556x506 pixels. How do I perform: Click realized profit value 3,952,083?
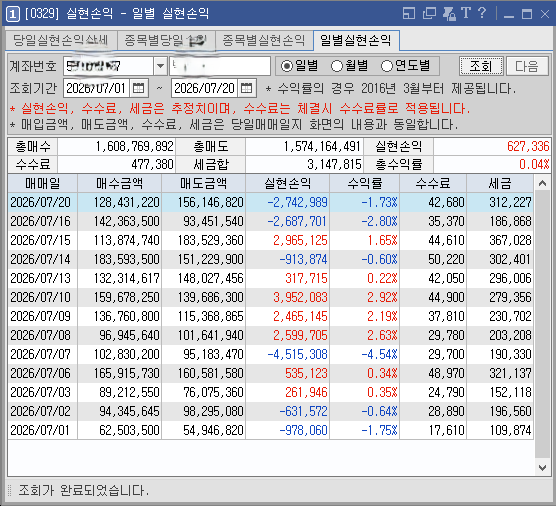click(x=300, y=298)
